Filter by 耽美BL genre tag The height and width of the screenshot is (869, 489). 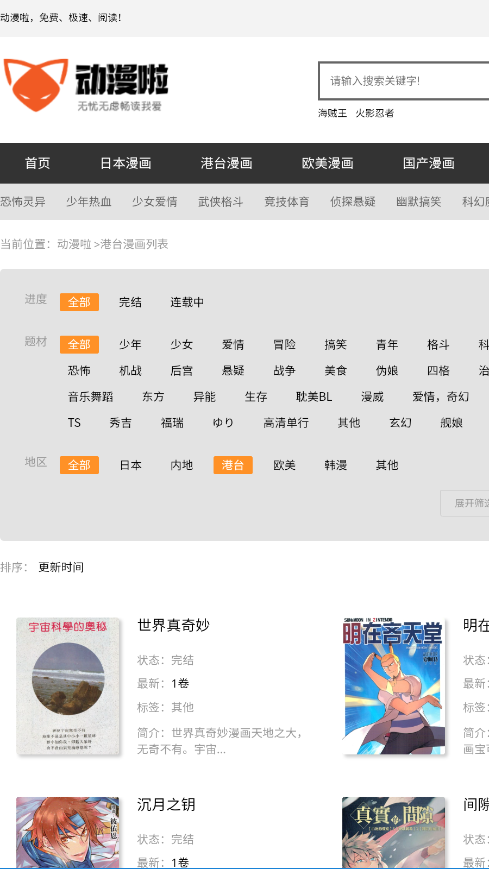[x=314, y=397]
